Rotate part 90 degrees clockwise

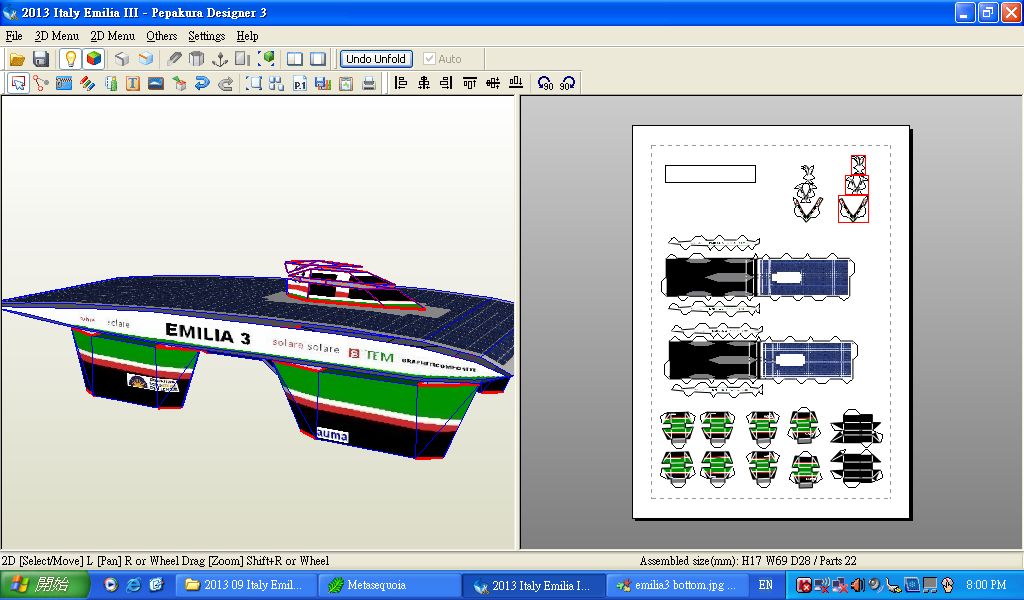[567, 84]
